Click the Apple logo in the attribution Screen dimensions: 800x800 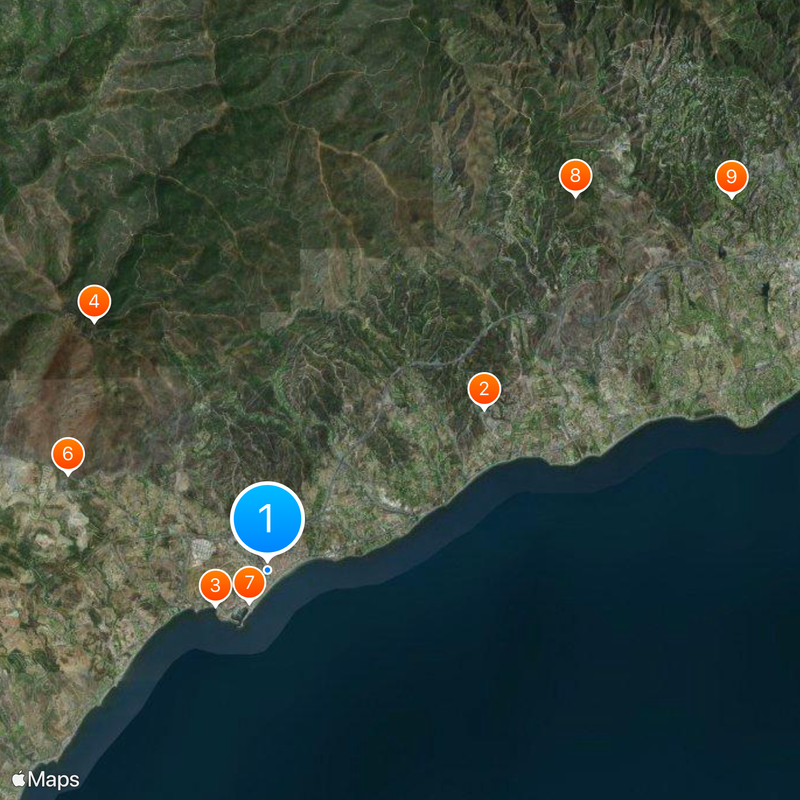tap(18, 777)
